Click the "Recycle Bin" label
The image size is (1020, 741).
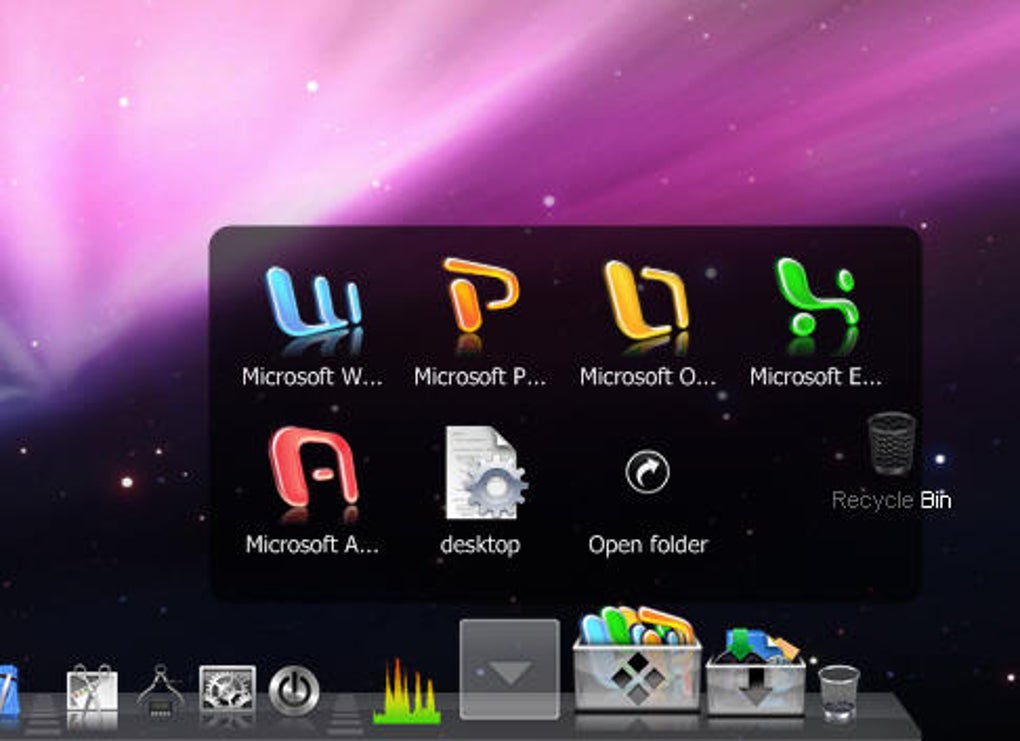[x=892, y=500]
